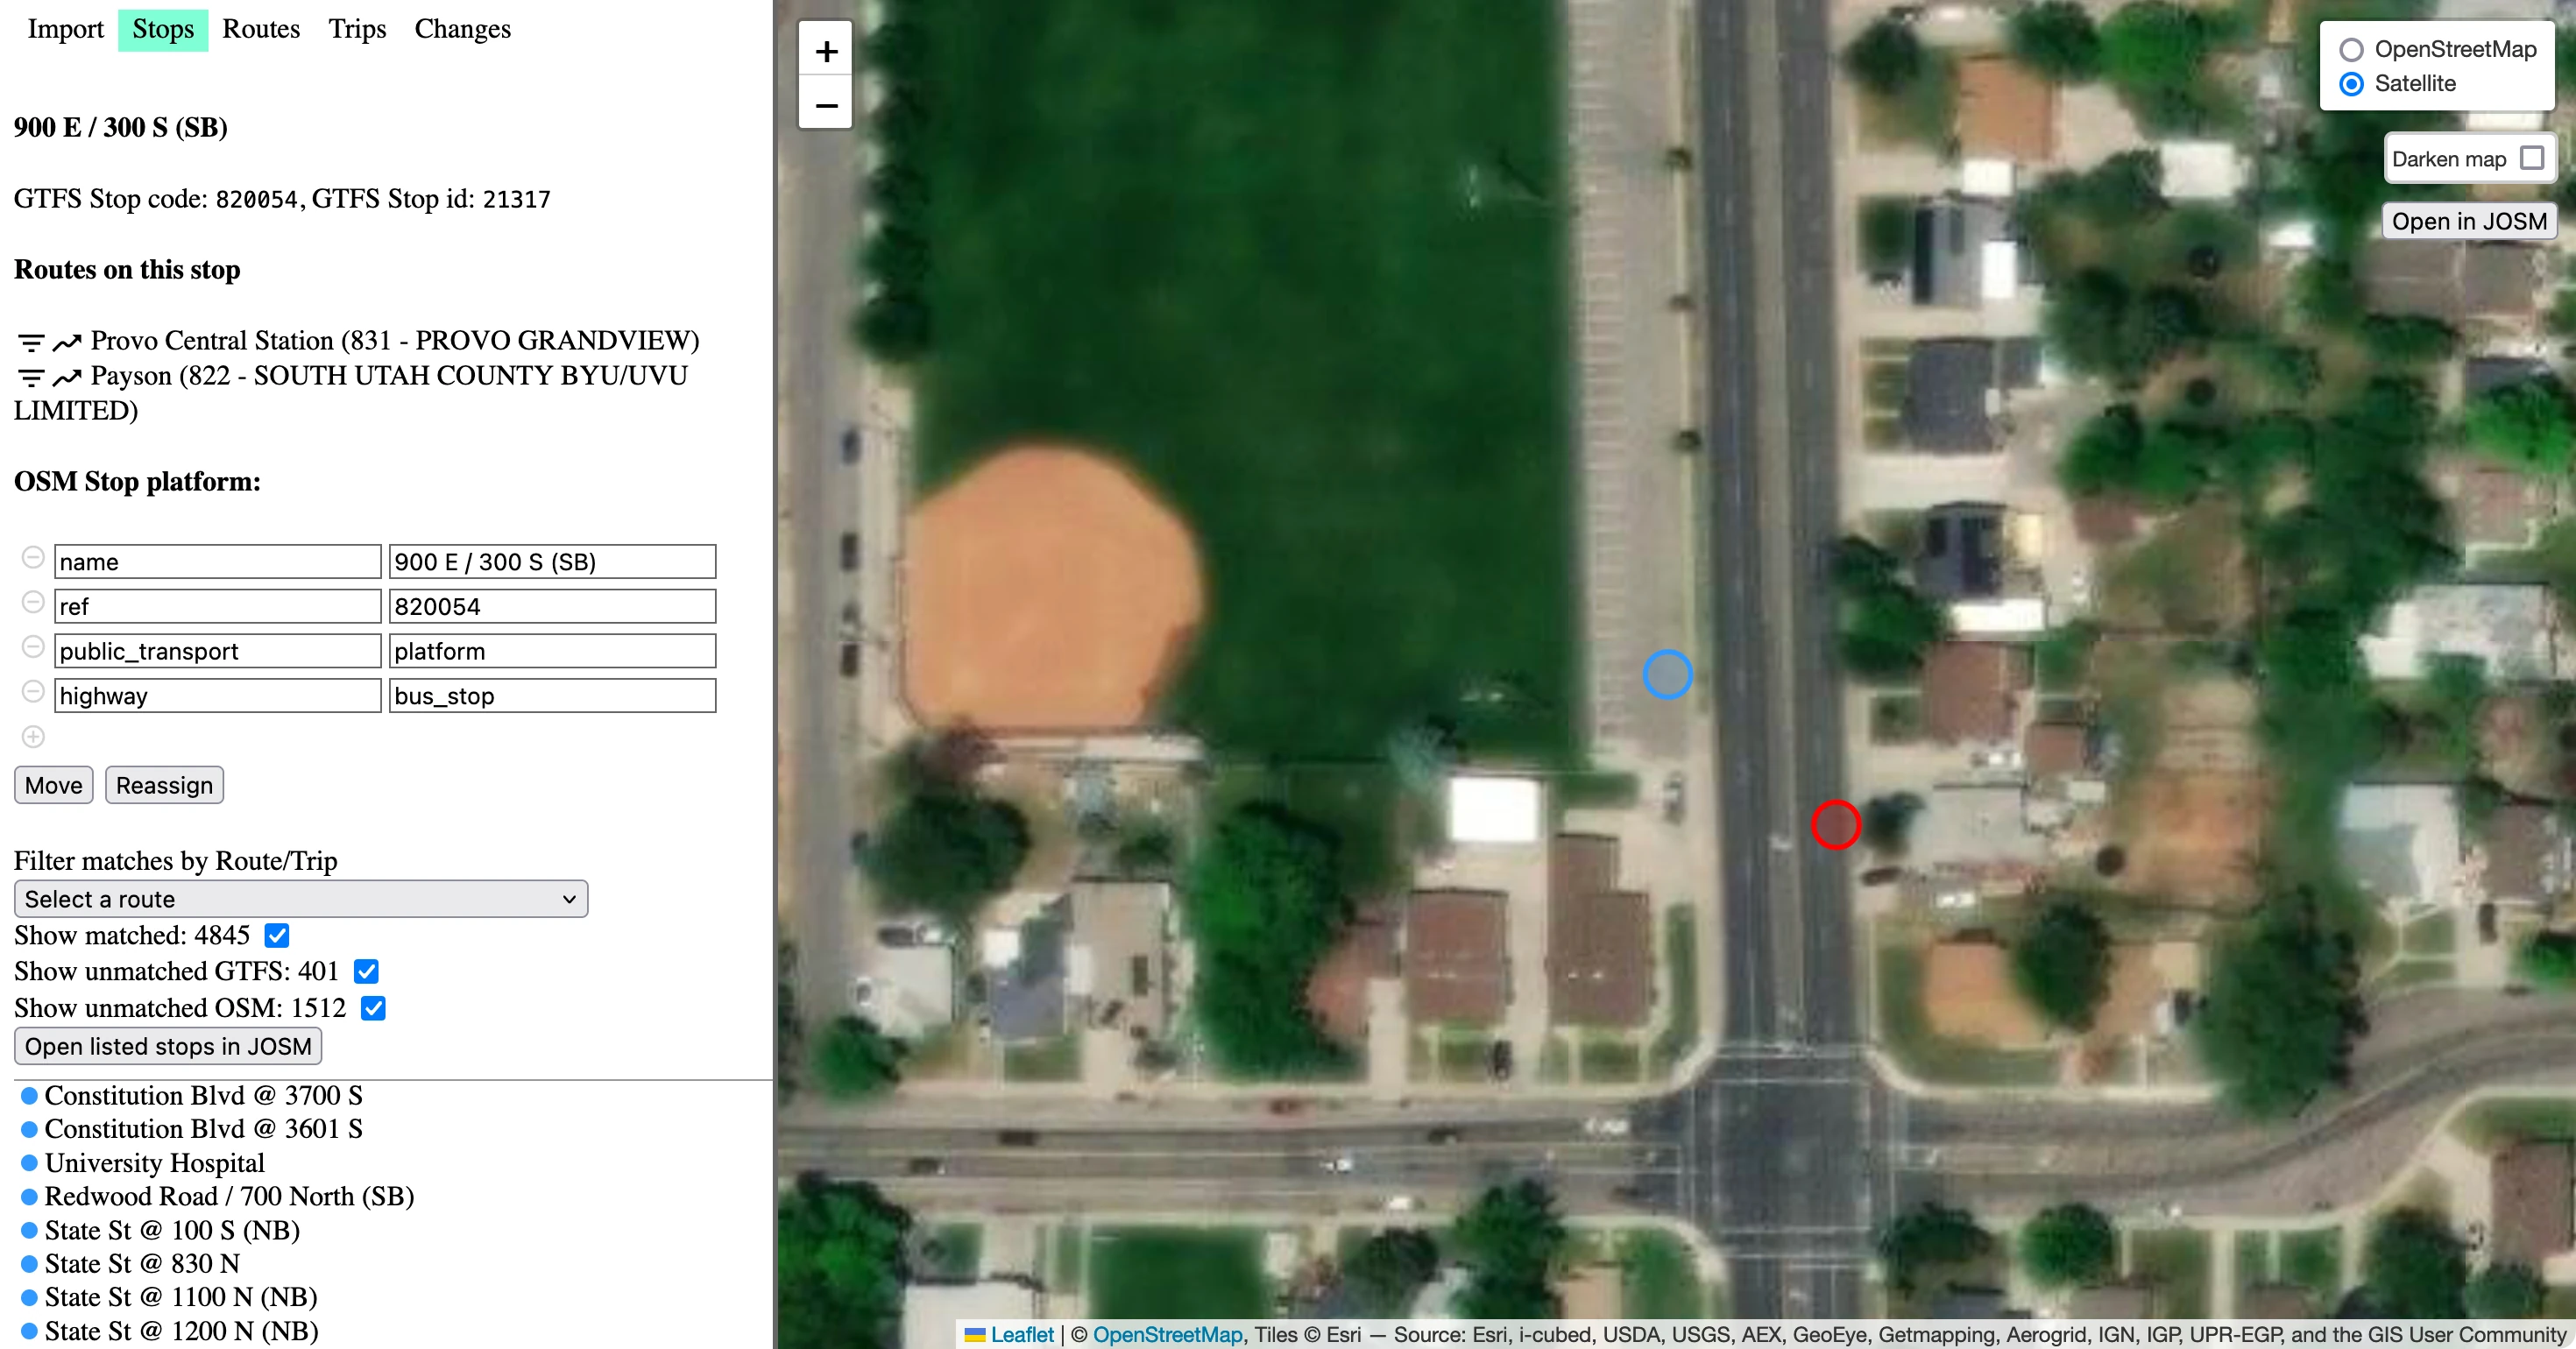This screenshot has width=2576, height=1349.
Task: Click the zoom out (-) map control
Action: pos(824,104)
